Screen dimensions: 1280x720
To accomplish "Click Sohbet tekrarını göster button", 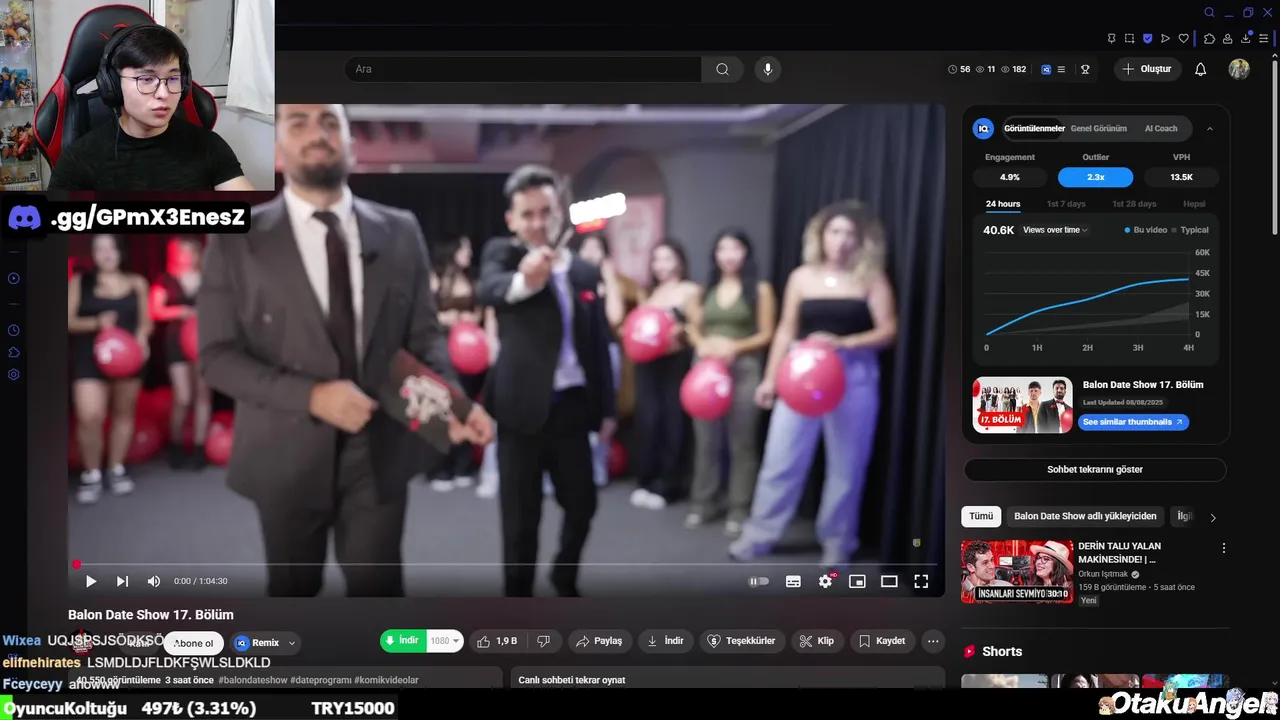I will [x=1095, y=469].
